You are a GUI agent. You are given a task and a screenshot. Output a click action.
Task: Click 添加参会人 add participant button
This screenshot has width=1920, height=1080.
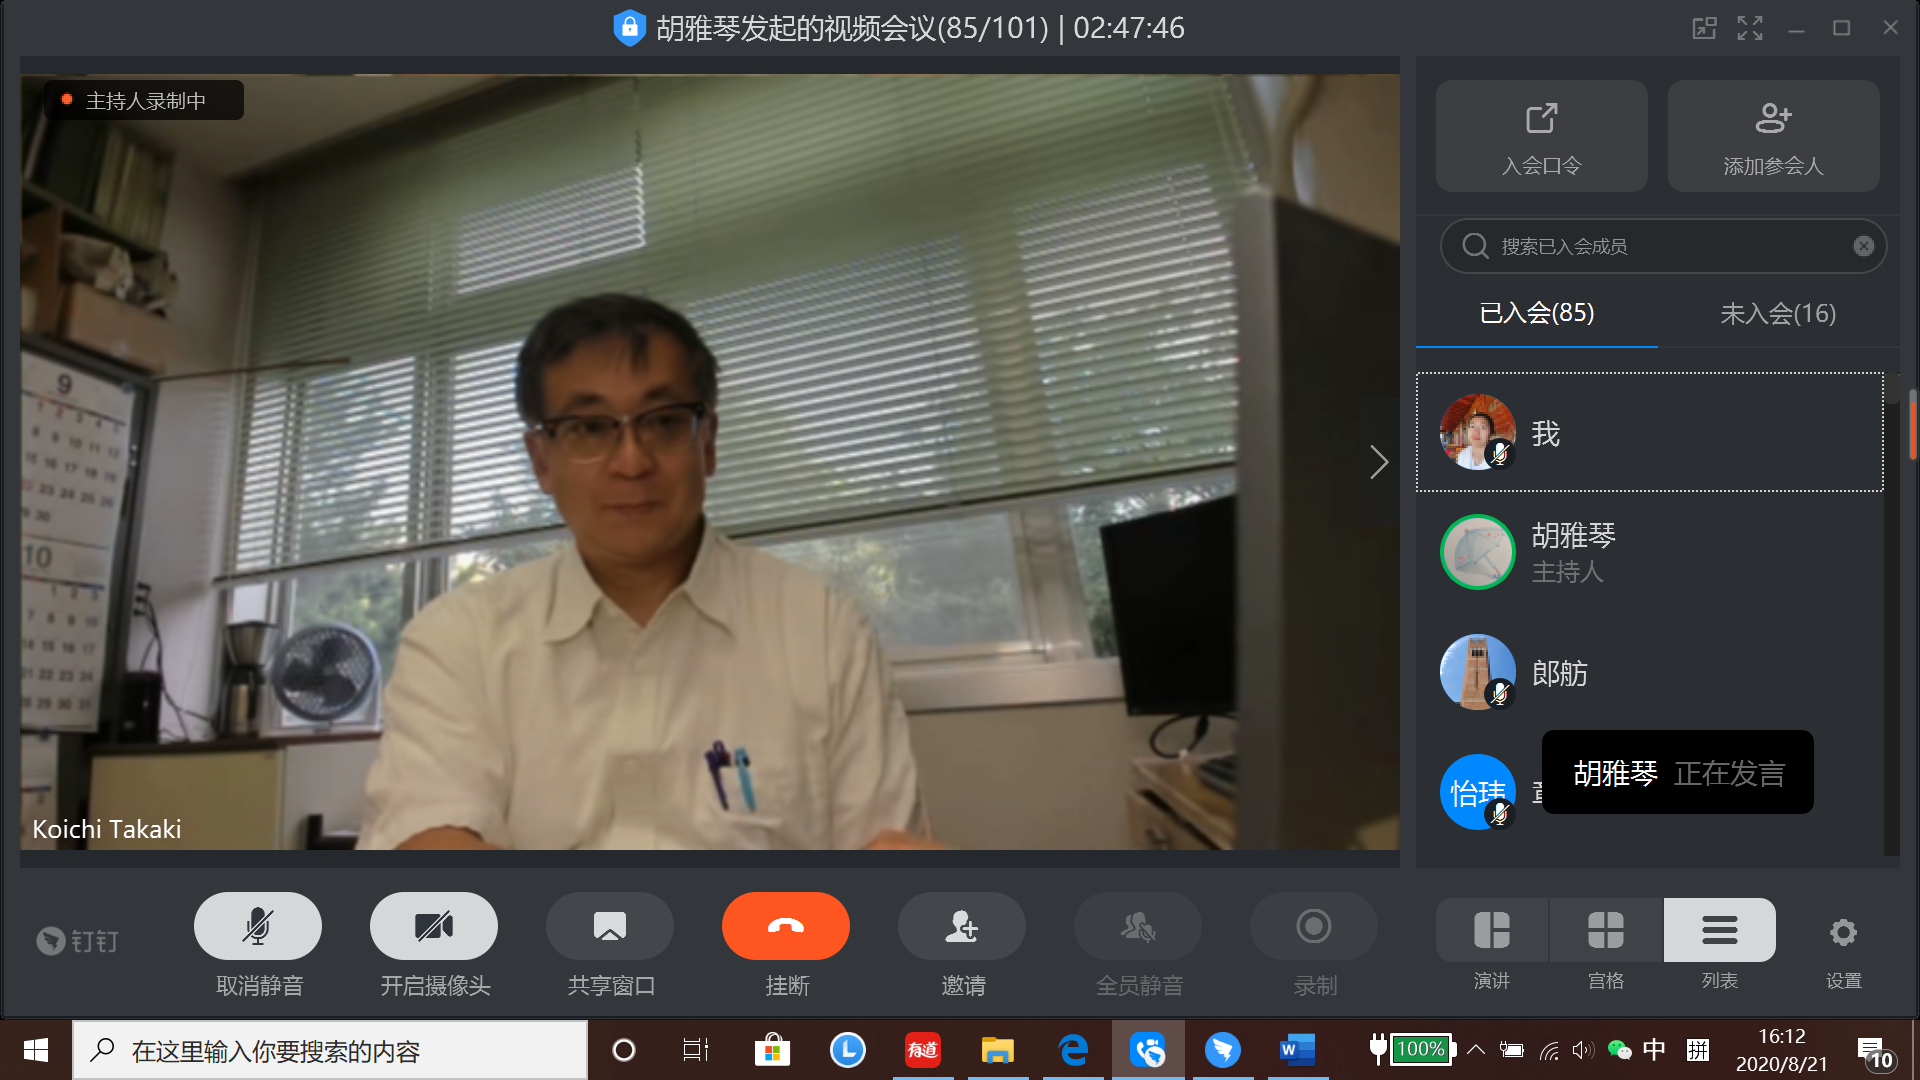(x=1773, y=136)
